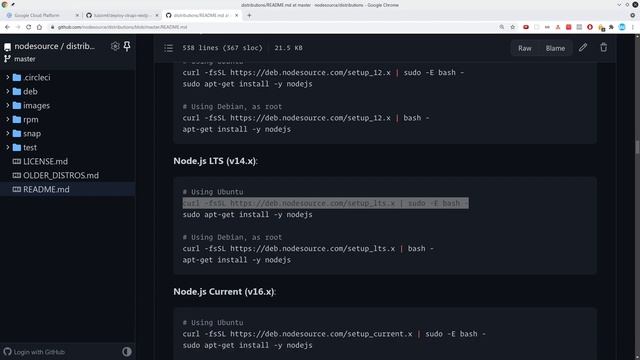Expand the snap folder chevron
The width and height of the screenshot is (640, 360).
click(8, 133)
